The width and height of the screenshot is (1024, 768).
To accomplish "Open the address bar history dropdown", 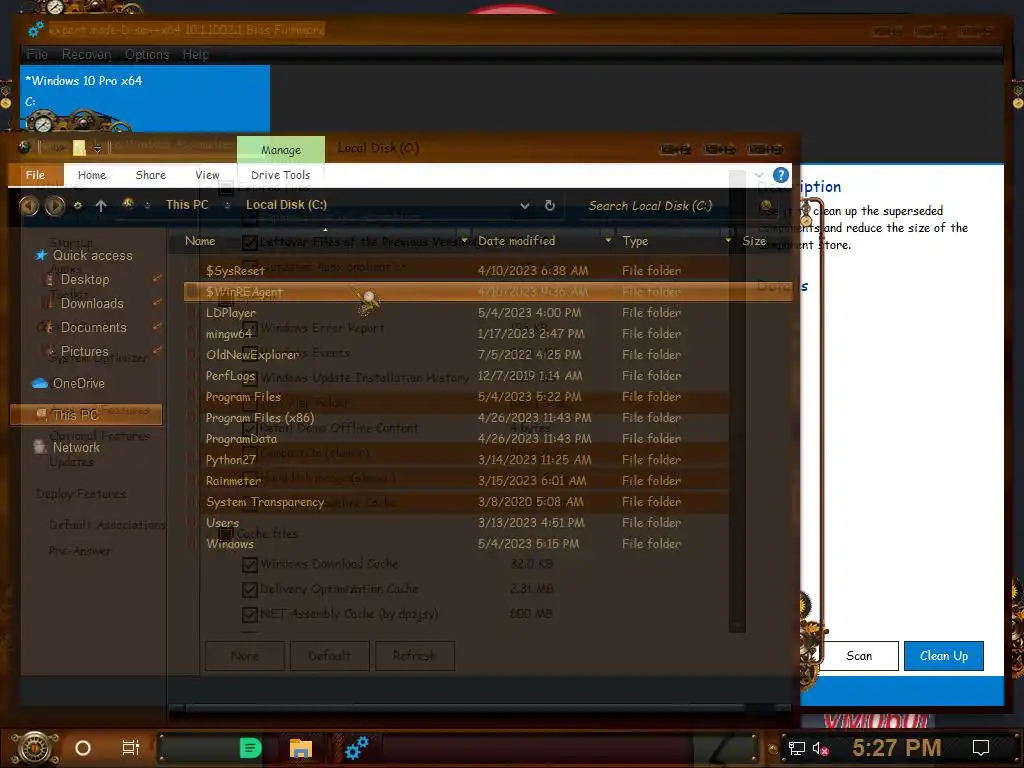I will [524, 206].
